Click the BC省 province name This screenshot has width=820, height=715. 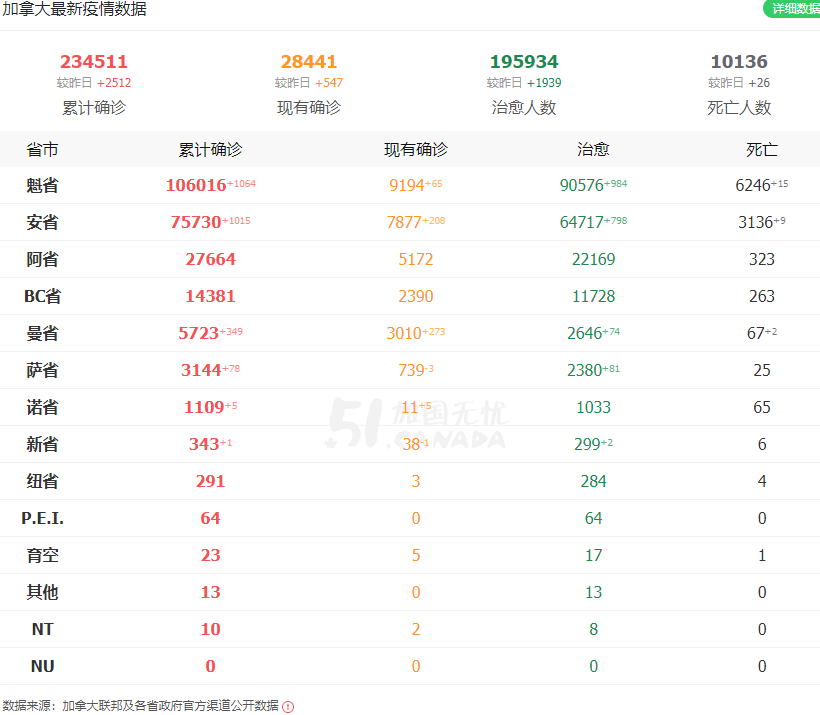(x=42, y=297)
